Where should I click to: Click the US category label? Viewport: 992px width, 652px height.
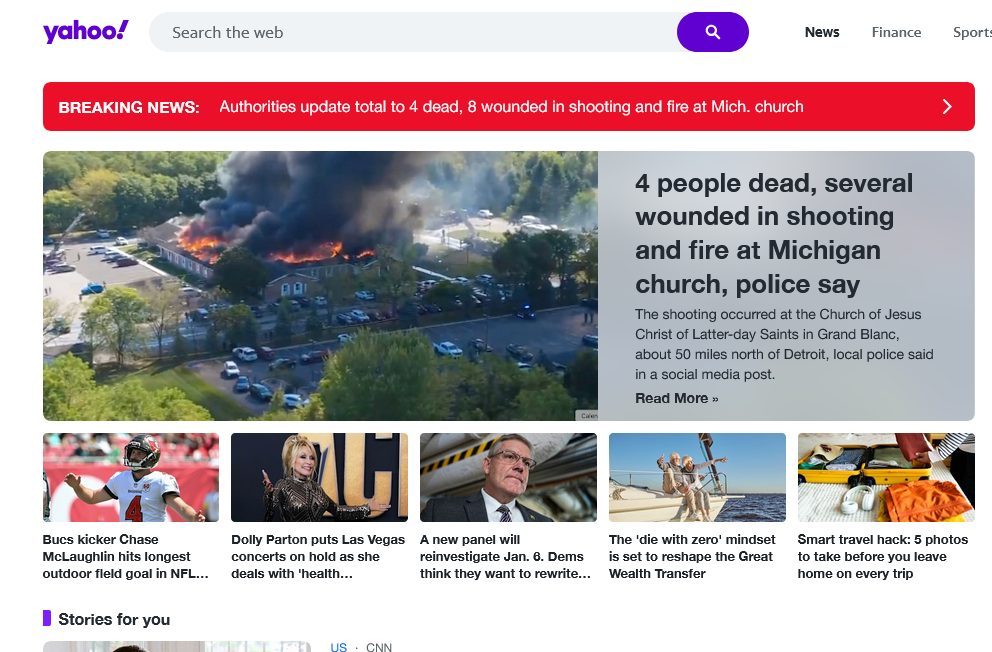[x=339, y=647]
